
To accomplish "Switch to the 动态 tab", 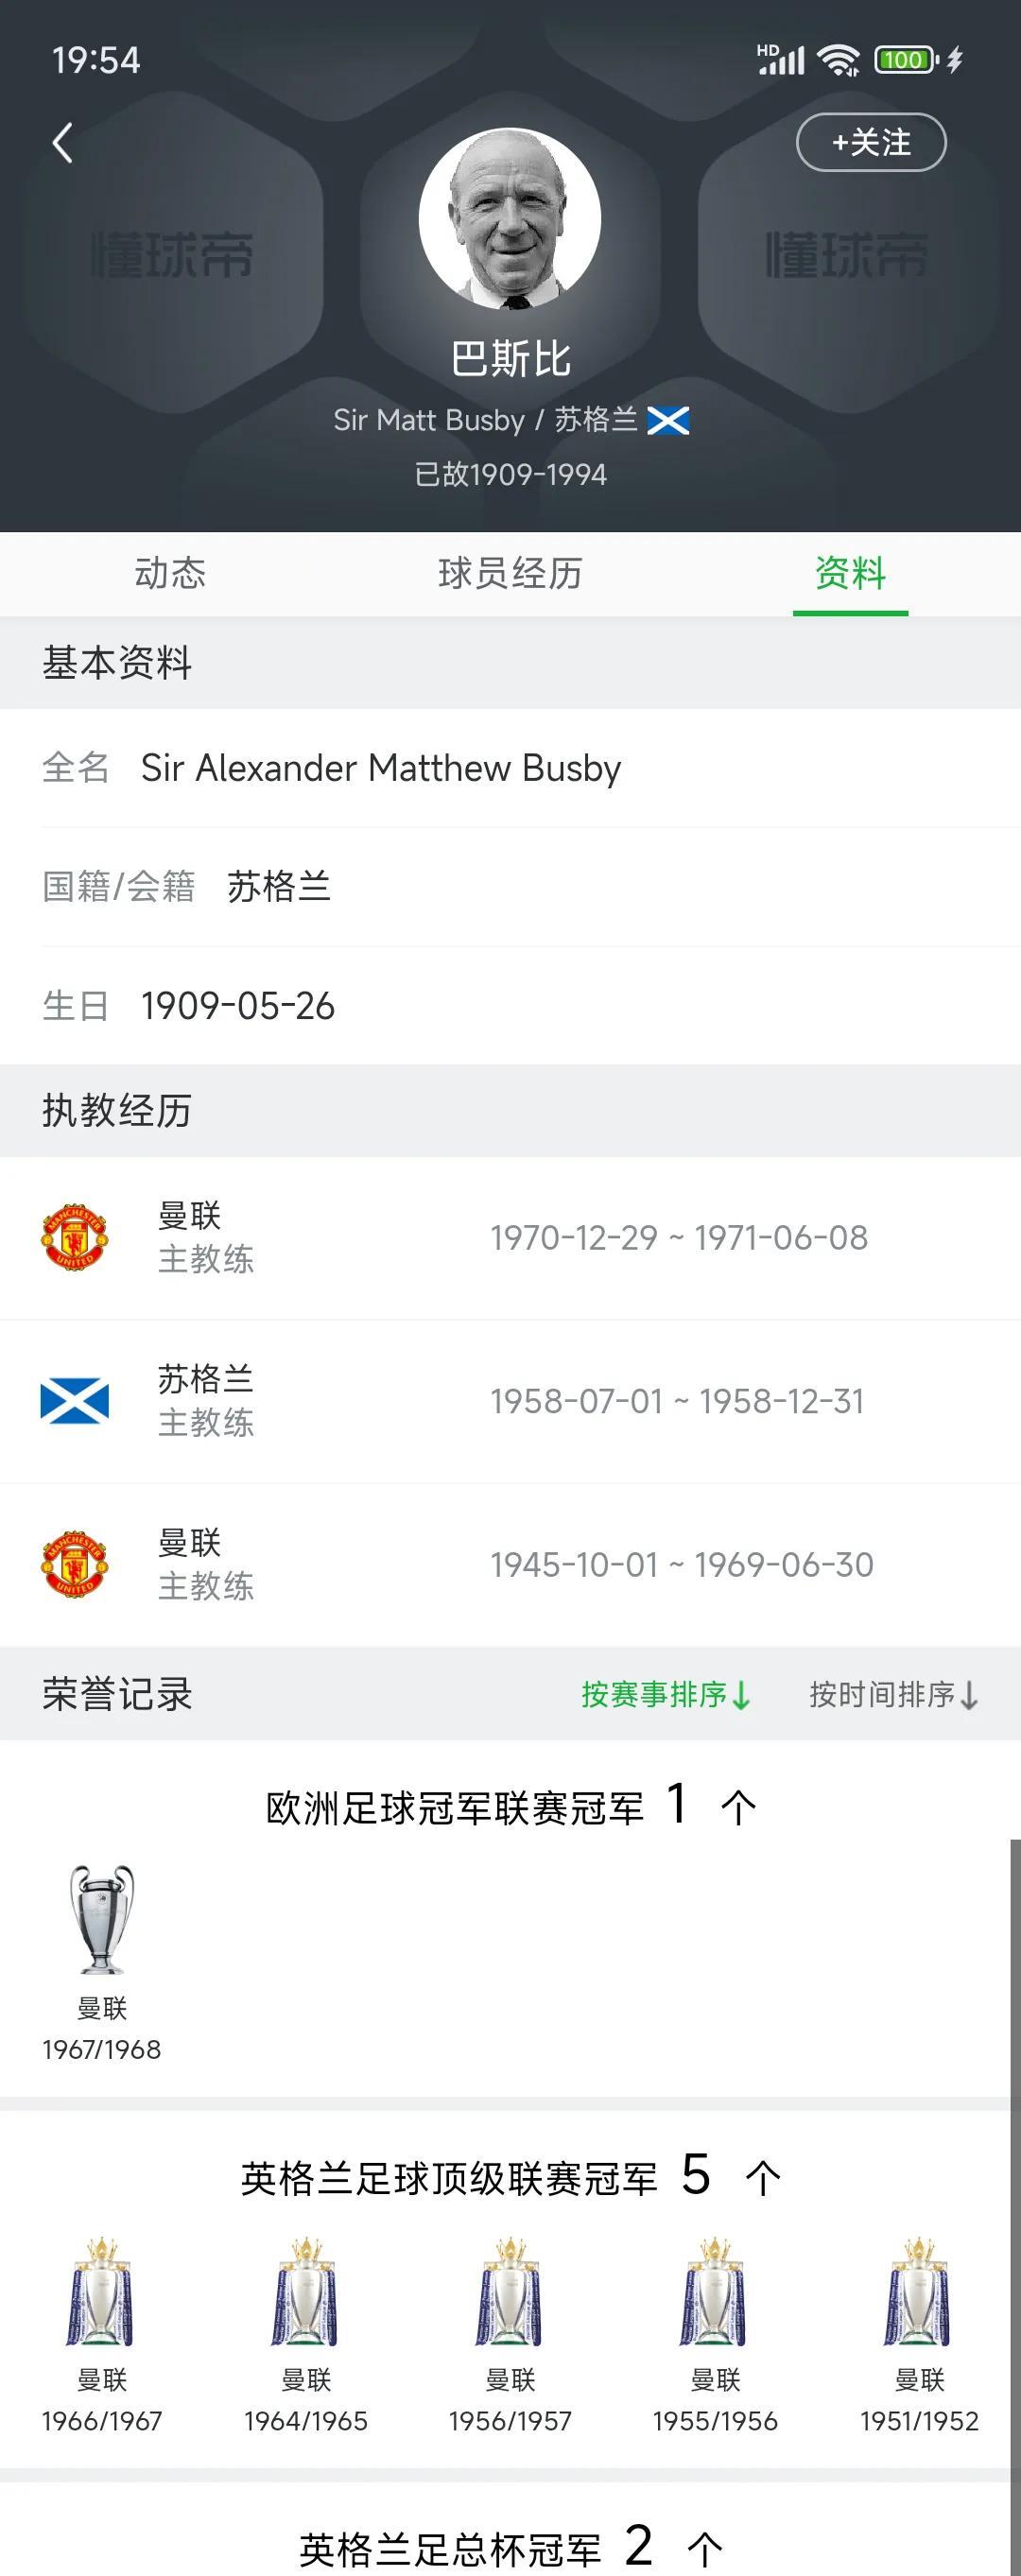I will 170,573.
